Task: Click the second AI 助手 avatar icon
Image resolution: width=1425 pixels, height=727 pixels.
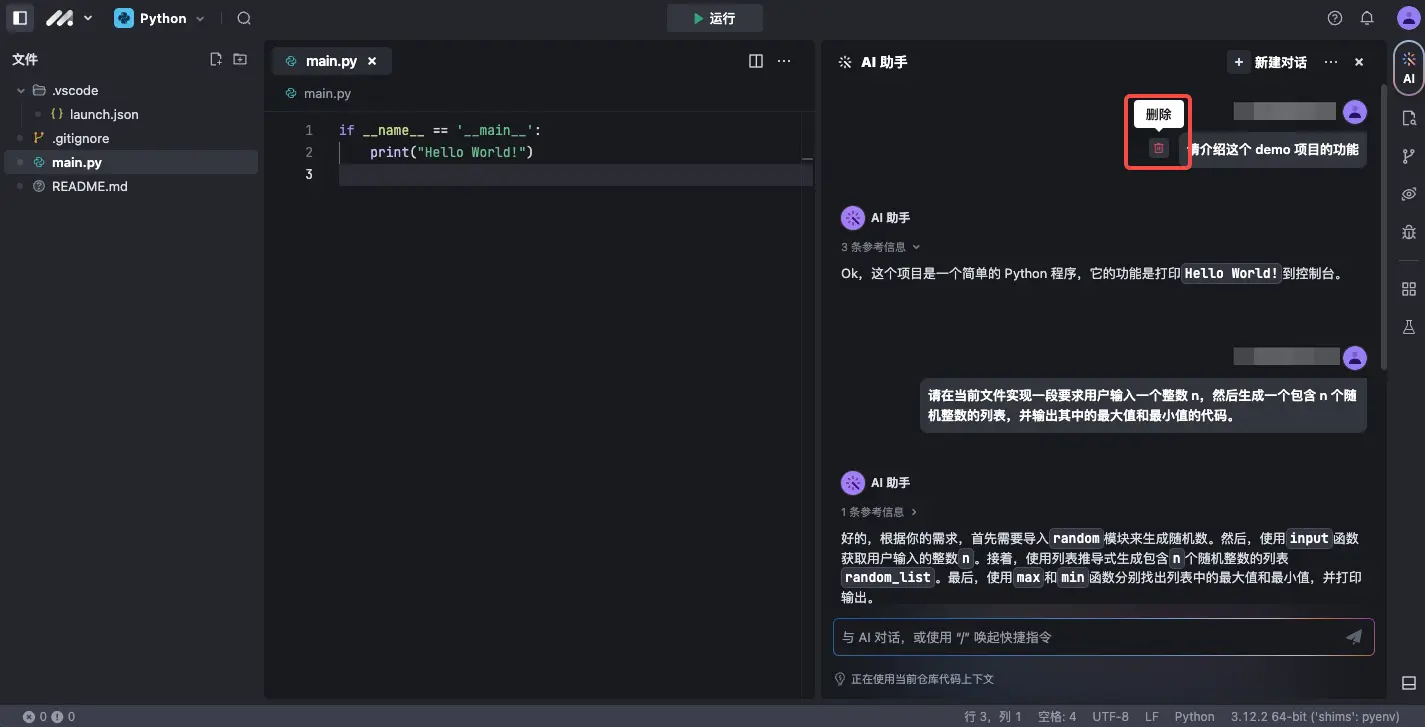Action: [853, 483]
